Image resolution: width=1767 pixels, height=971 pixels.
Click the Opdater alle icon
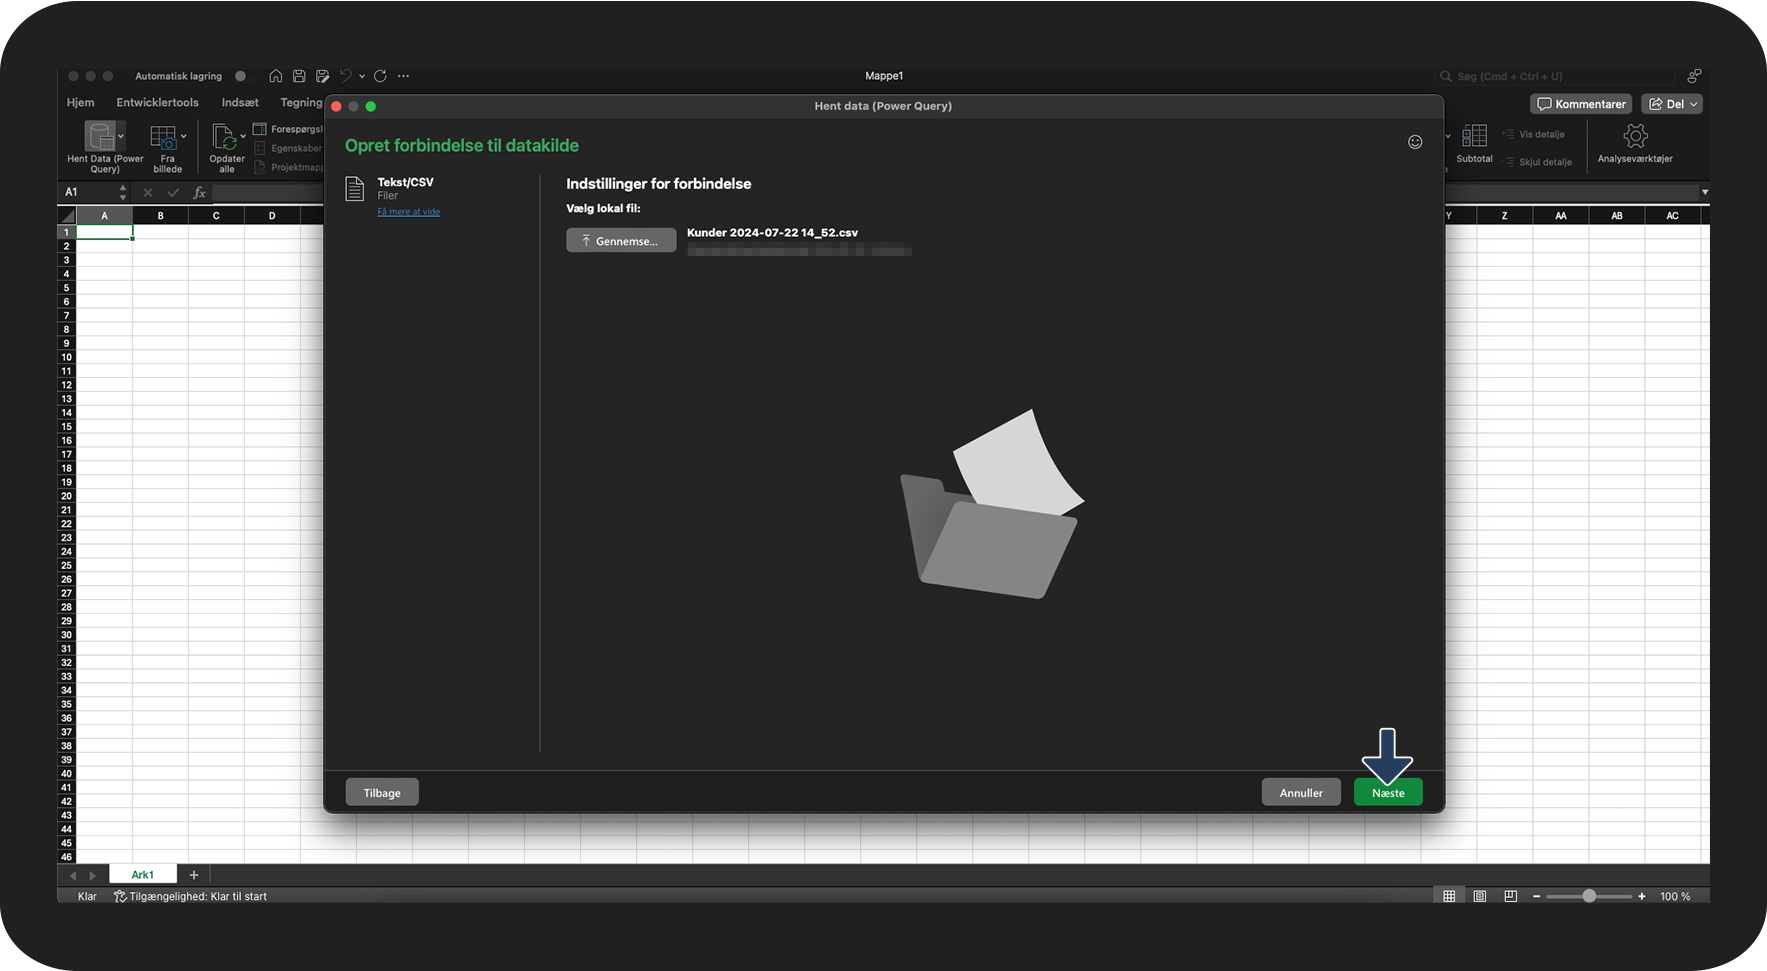tap(224, 136)
